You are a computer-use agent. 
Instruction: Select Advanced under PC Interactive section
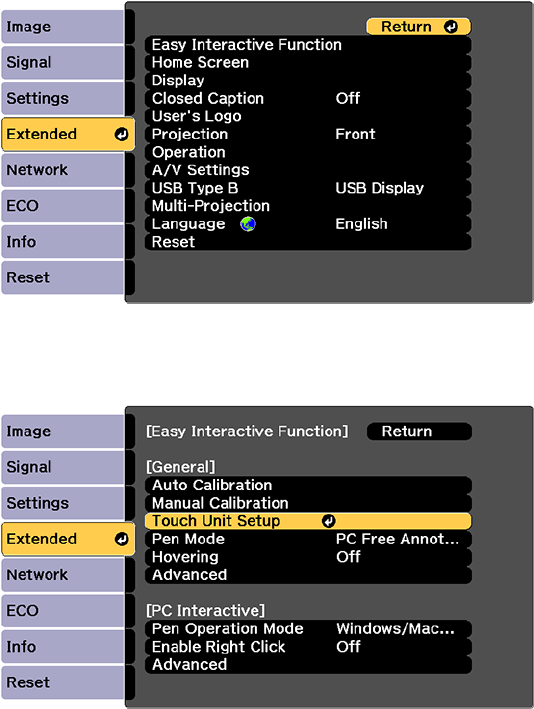pos(308,665)
